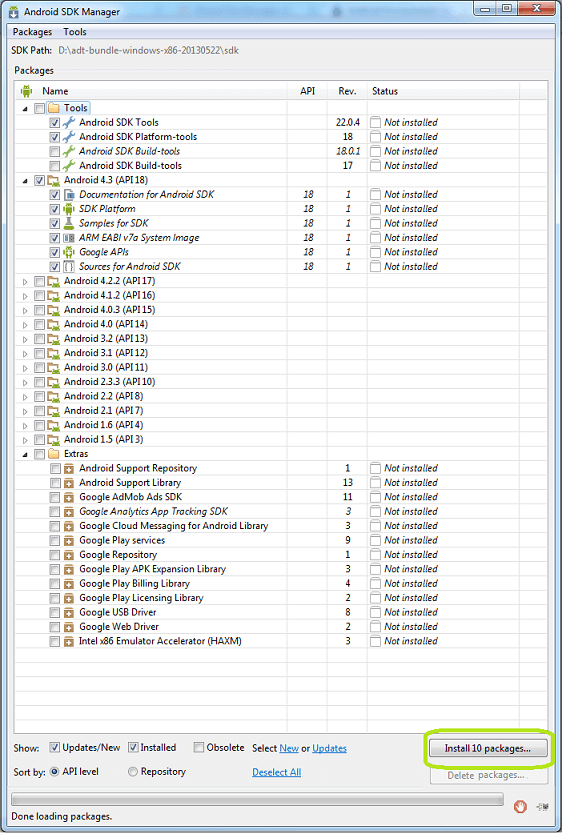Expand the Android 4.2.2 (API 17) group
This screenshot has height=834, width=562.
click(x=25, y=281)
